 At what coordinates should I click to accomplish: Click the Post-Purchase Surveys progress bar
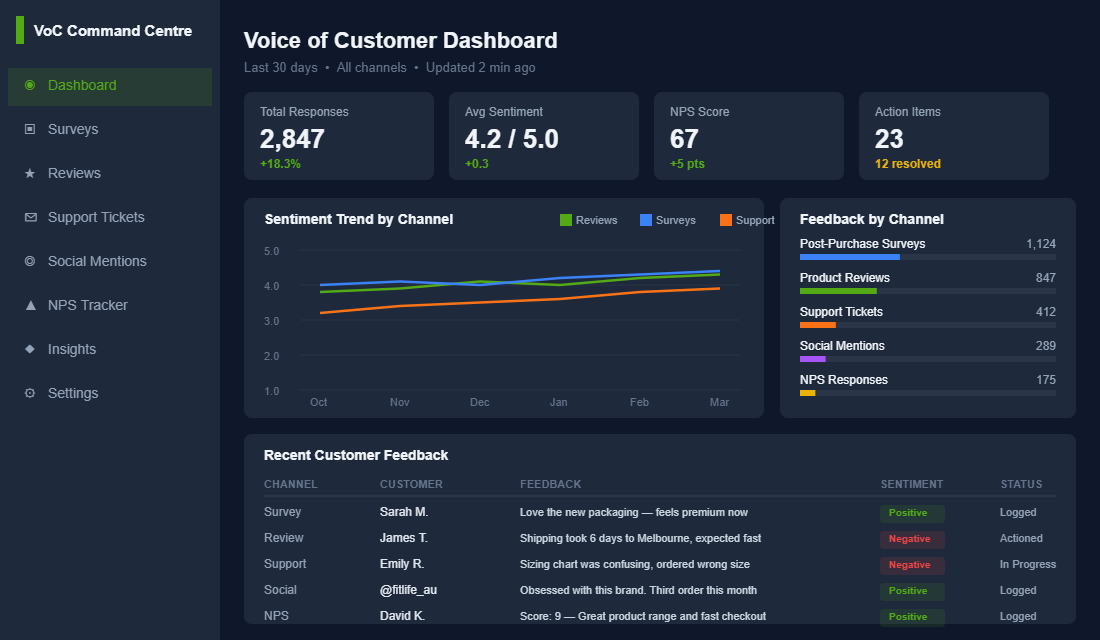927,256
